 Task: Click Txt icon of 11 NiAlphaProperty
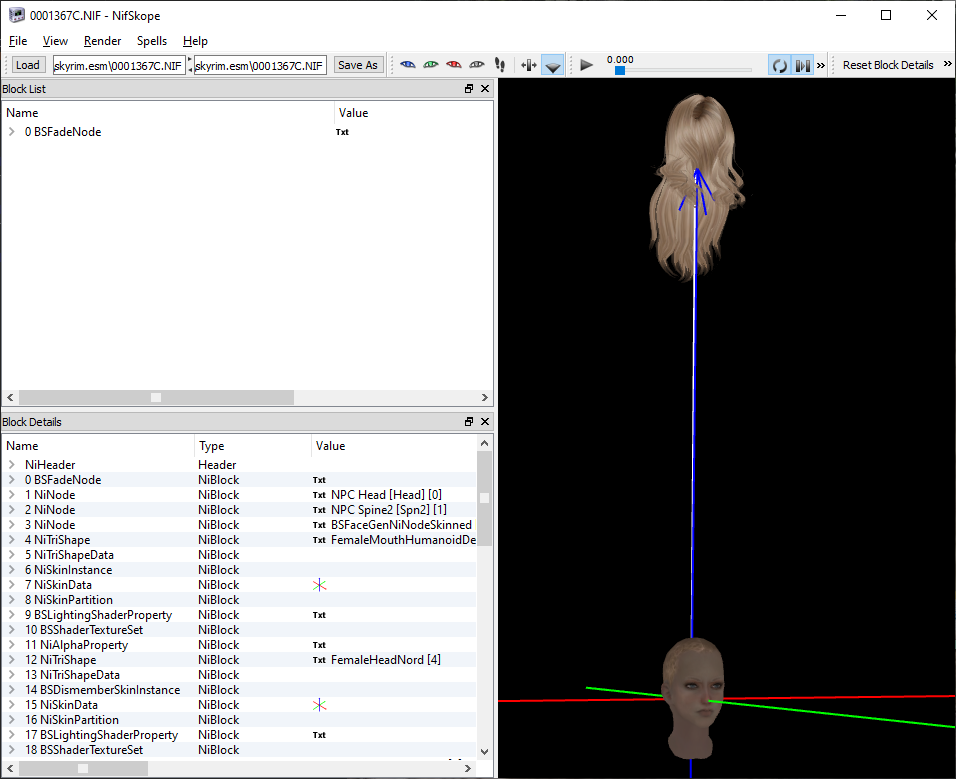pyautogui.click(x=319, y=645)
